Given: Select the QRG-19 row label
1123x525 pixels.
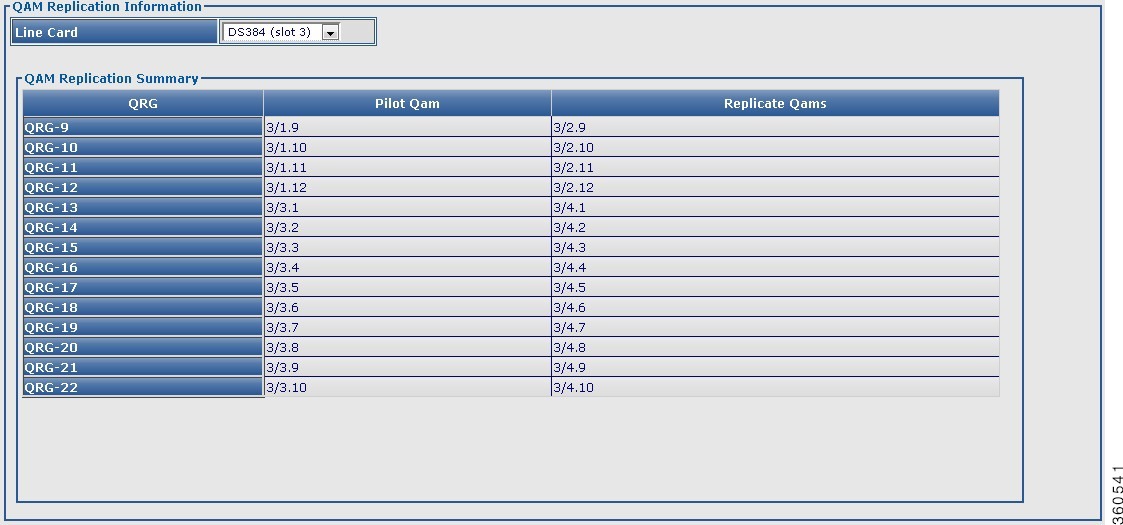Looking at the screenshot, I should pyautogui.click(x=143, y=328).
